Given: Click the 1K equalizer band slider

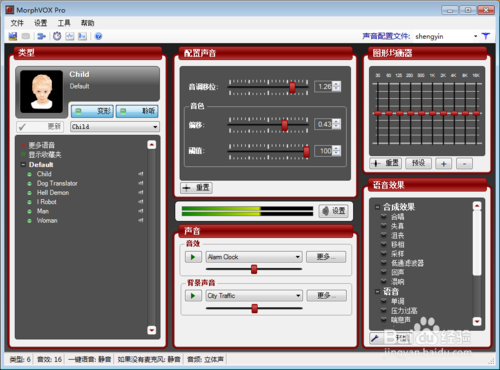Looking at the screenshot, I should tap(432, 113).
